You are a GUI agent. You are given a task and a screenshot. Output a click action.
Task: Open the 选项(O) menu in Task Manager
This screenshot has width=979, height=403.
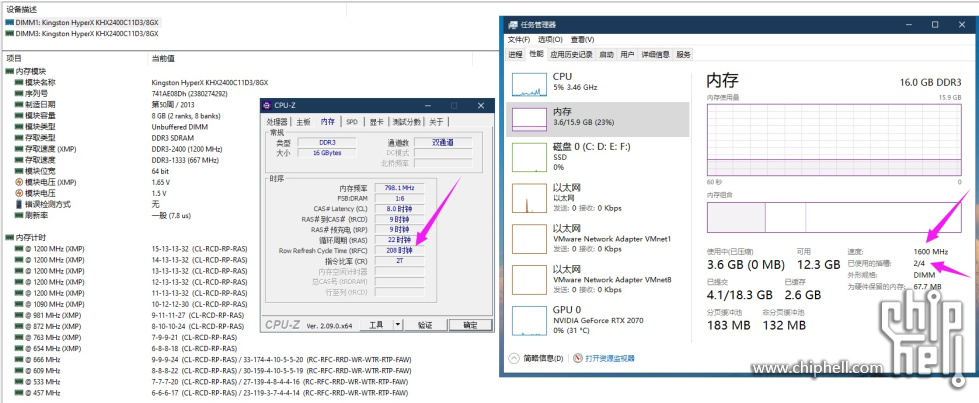[550, 39]
